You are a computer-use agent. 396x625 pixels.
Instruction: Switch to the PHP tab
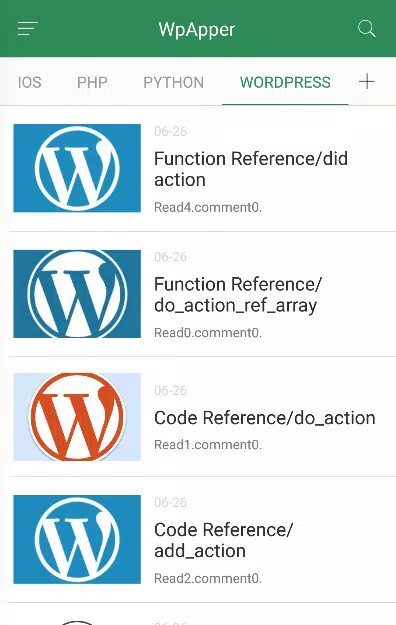point(92,83)
